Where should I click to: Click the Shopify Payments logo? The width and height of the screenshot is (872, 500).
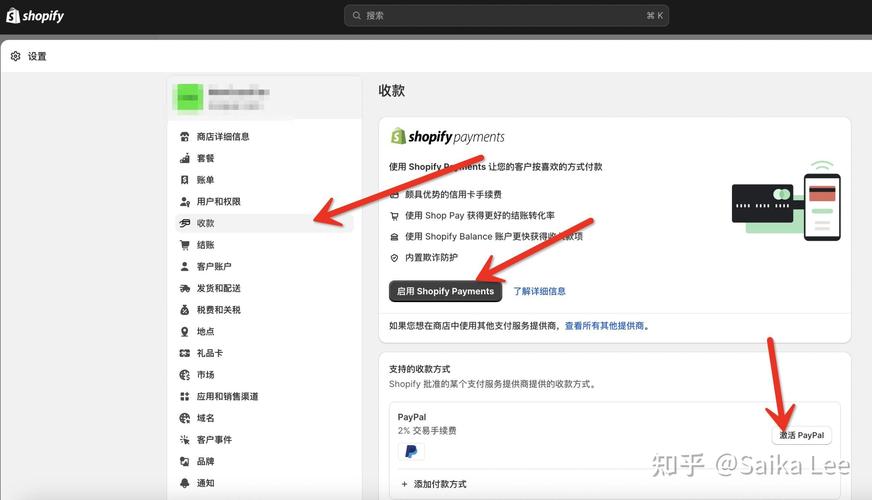tap(448, 136)
